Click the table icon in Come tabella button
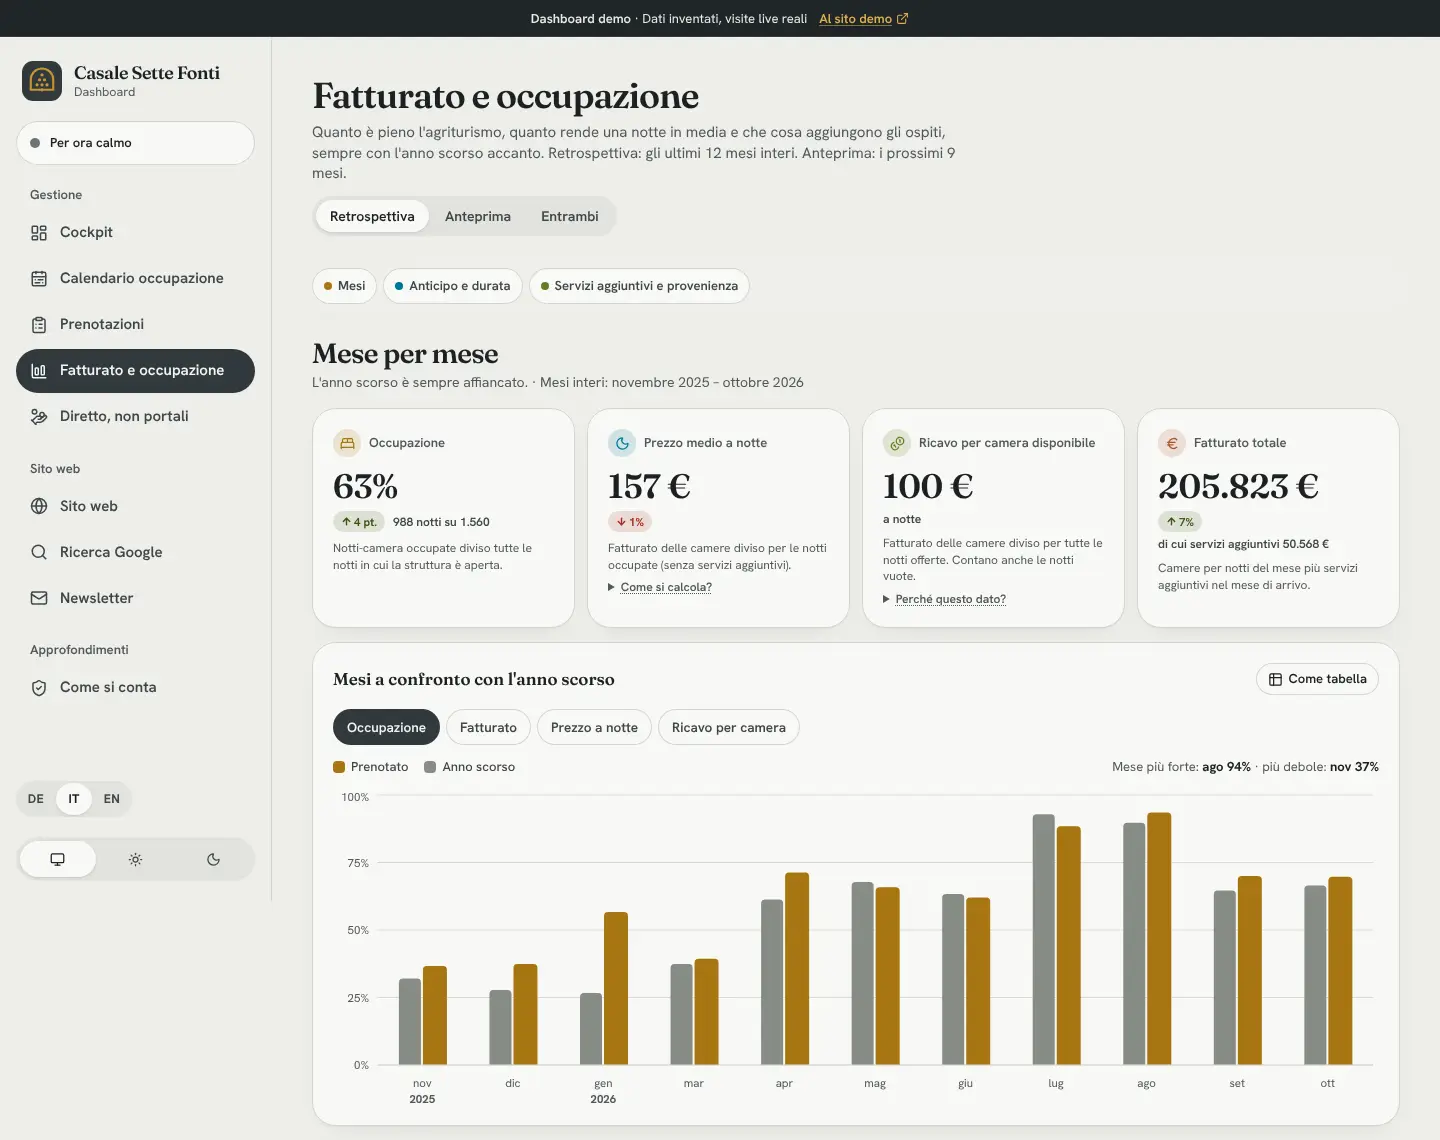 point(1275,680)
